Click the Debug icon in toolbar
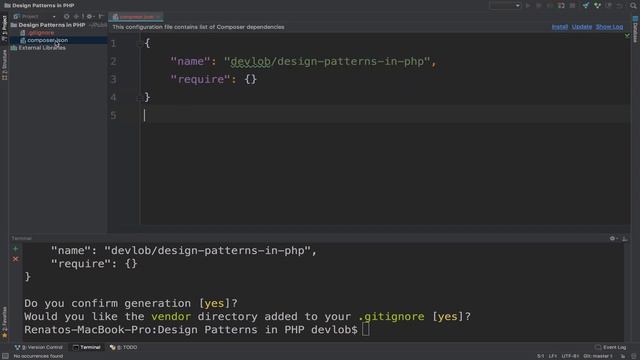640x360 pixels. coord(539,5)
